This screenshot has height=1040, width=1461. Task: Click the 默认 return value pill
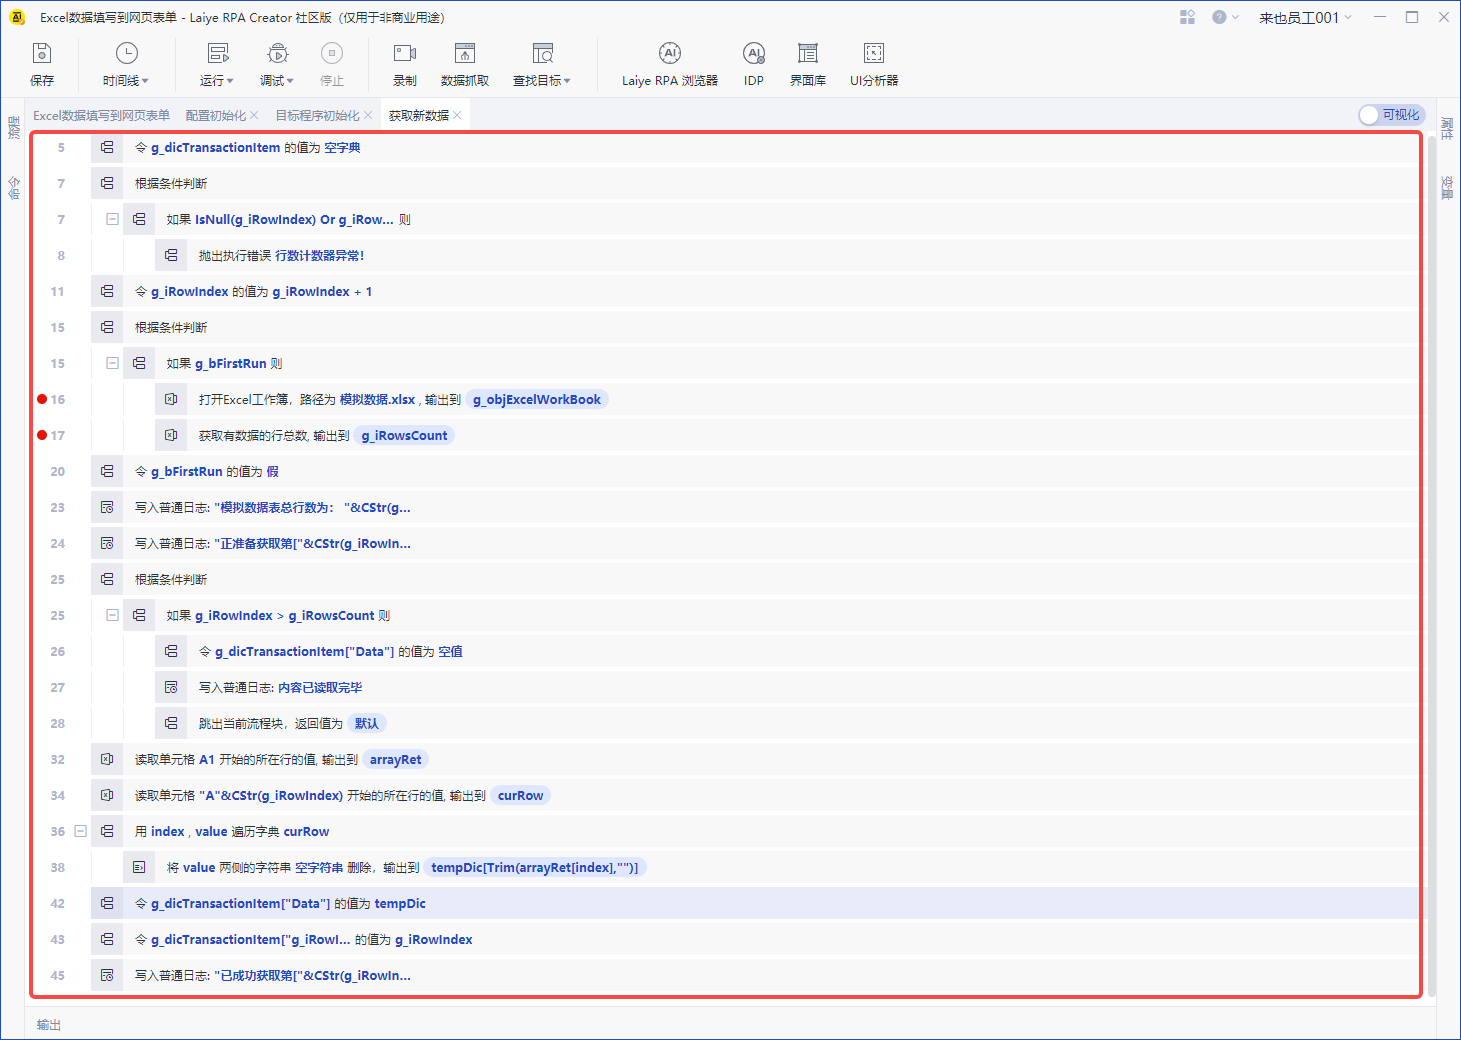(x=367, y=723)
